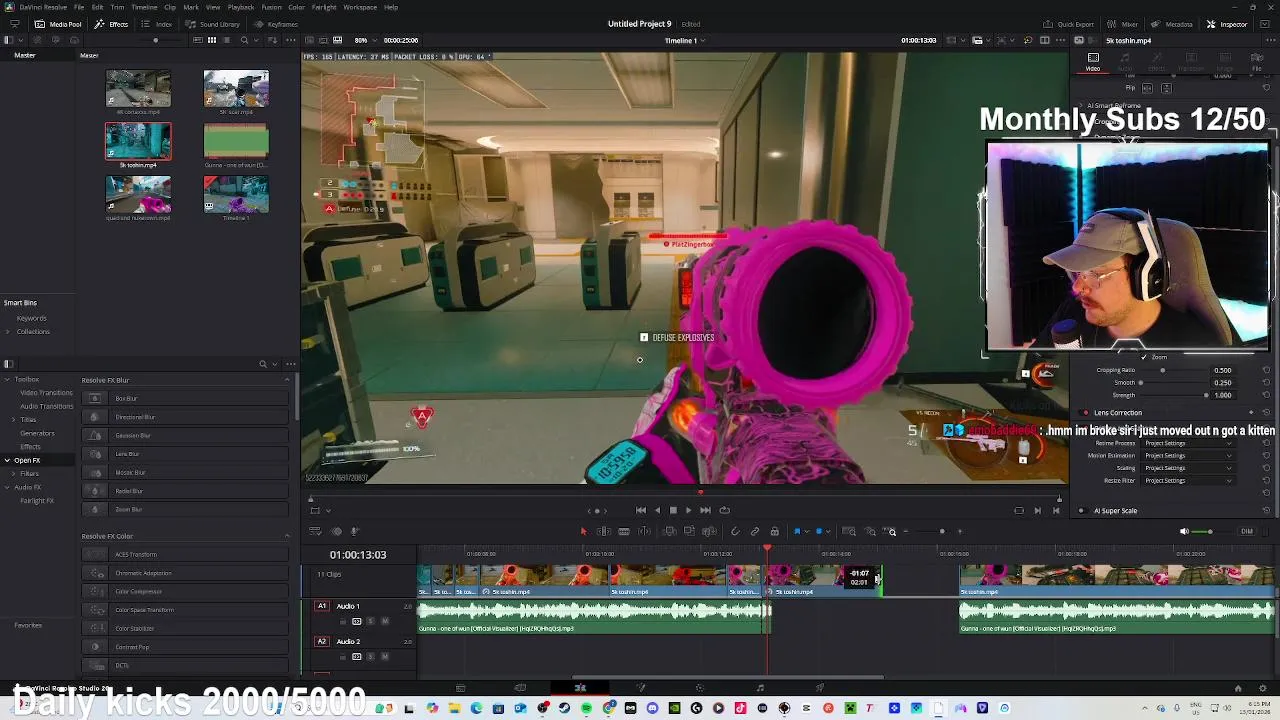The height and width of the screenshot is (720, 1280).
Task: Collapse the Open FX tree item
Action: 7,460
